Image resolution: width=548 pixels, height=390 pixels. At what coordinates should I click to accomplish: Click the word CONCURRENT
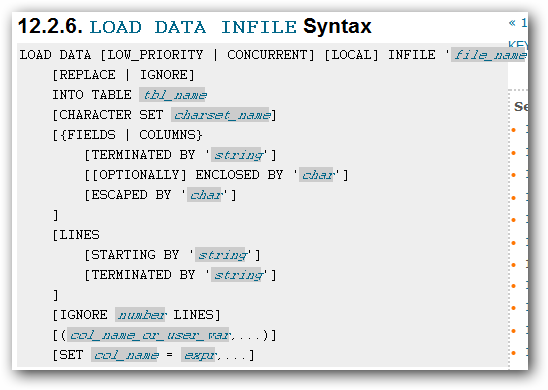(267, 55)
